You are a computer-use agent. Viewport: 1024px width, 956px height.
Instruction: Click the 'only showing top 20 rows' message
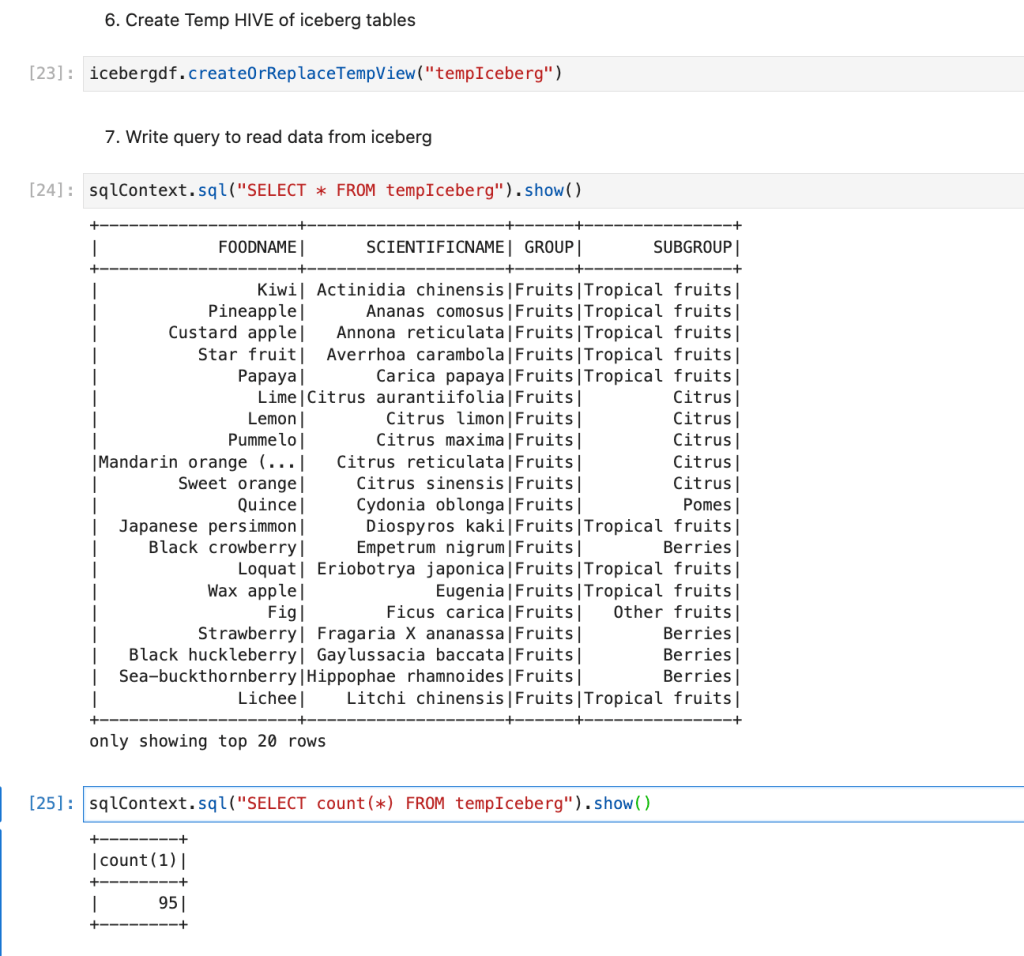coord(207,741)
